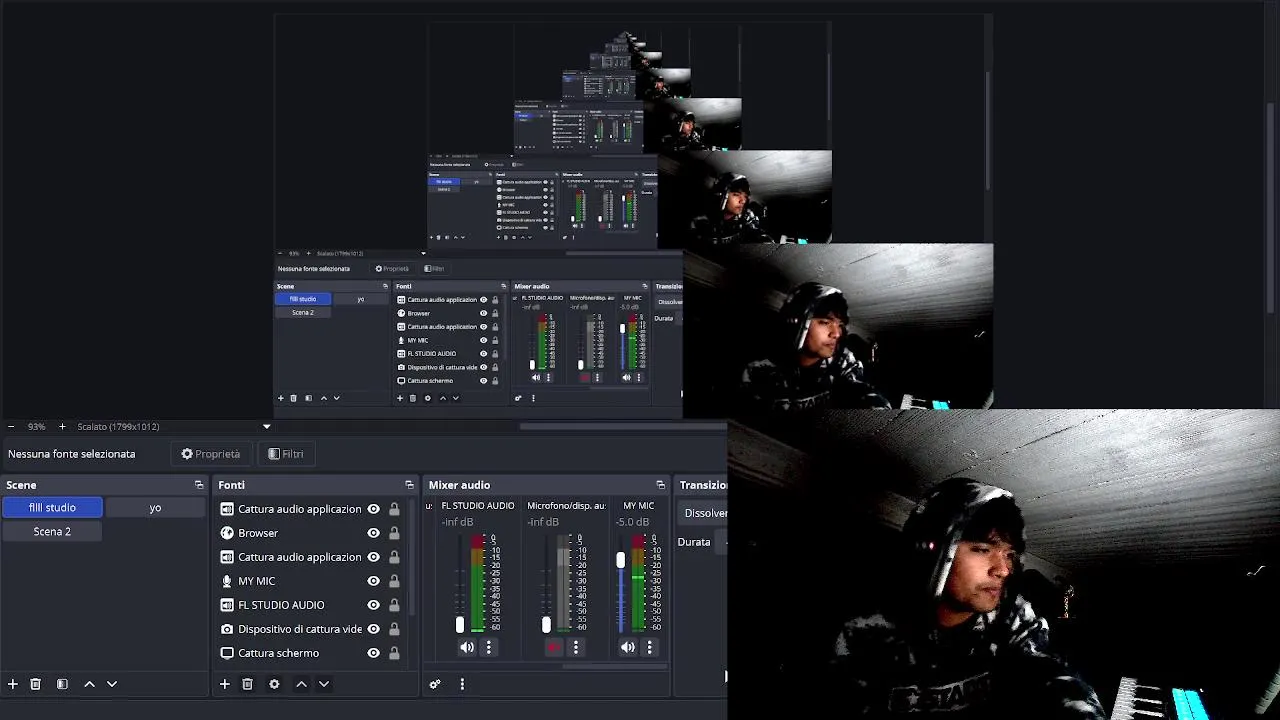Move the scene up with the Scene panel arrow

[x=89, y=684]
